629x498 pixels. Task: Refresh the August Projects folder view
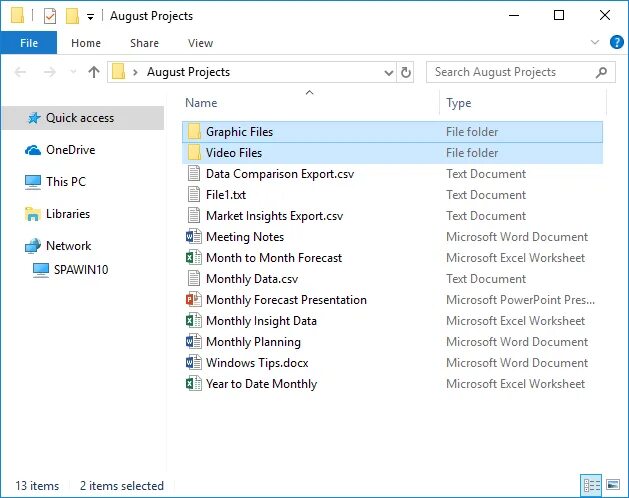pyautogui.click(x=406, y=72)
